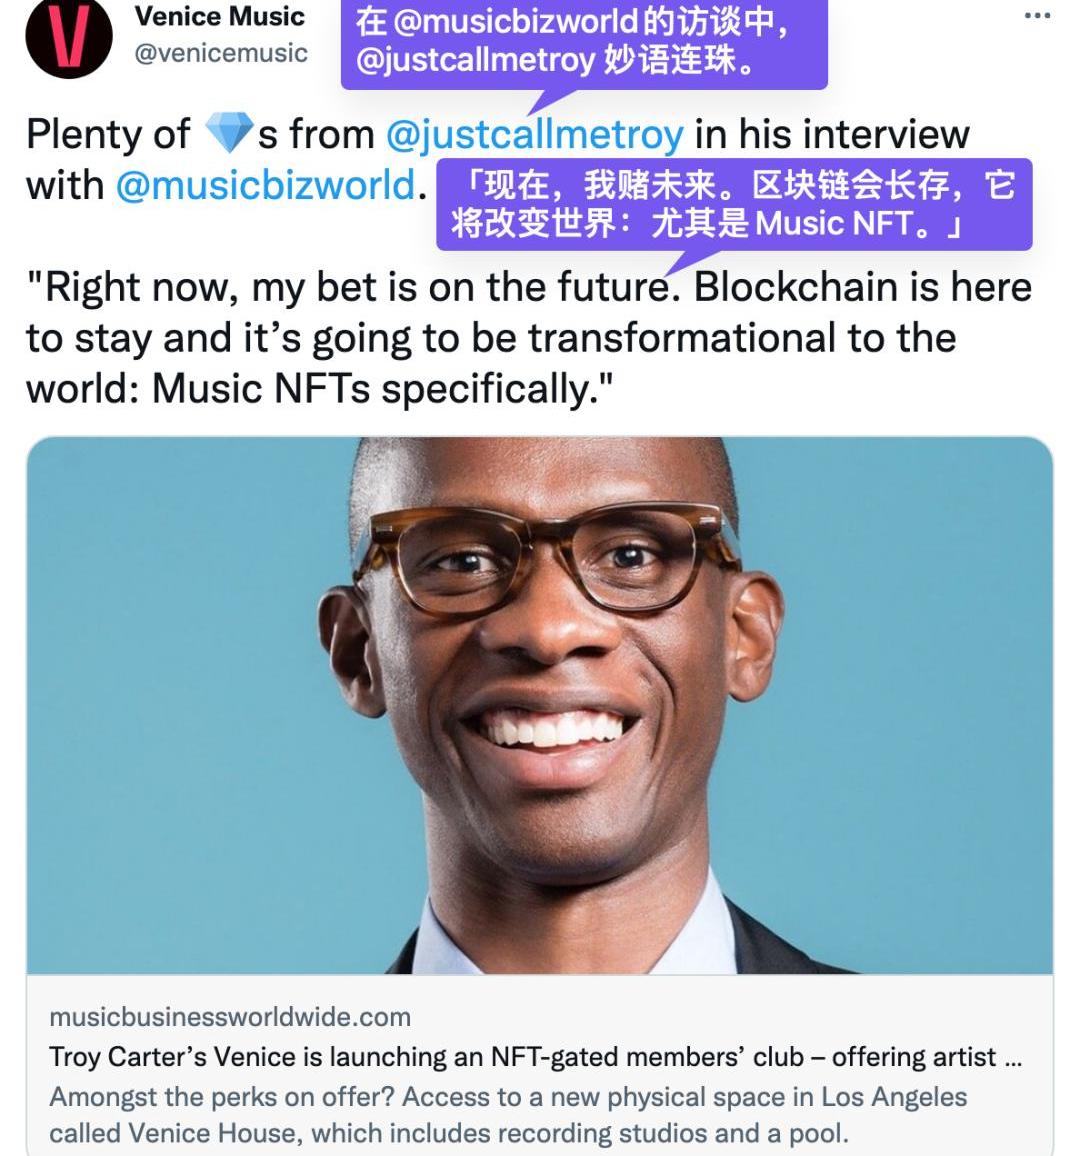Click the article description about Venice House

(x=508, y=1115)
